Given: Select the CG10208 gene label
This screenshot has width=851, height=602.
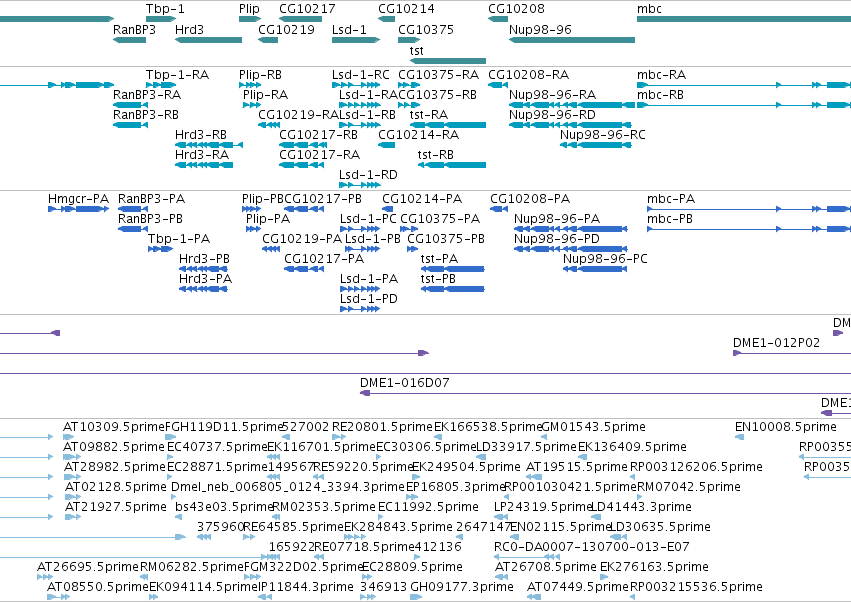Looking at the screenshot, I should pyautogui.click(x=516, y=9).
